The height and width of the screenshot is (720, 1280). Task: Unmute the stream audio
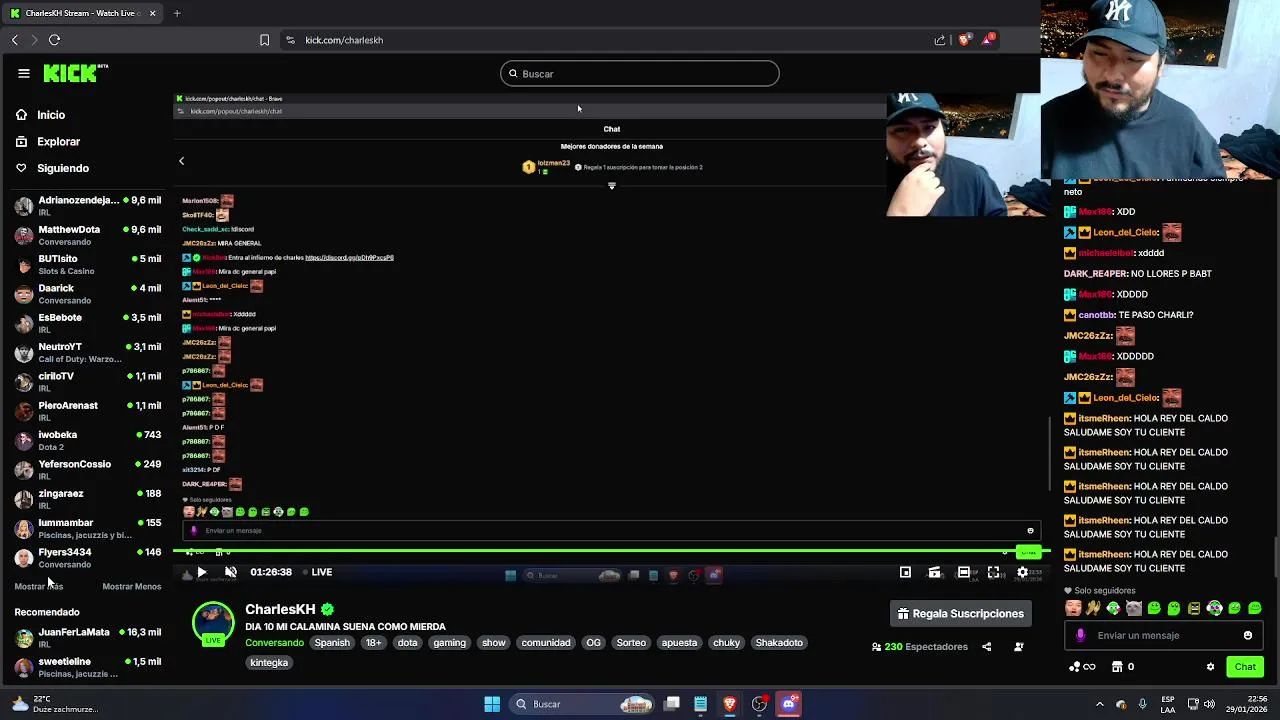tap(230, 572)
